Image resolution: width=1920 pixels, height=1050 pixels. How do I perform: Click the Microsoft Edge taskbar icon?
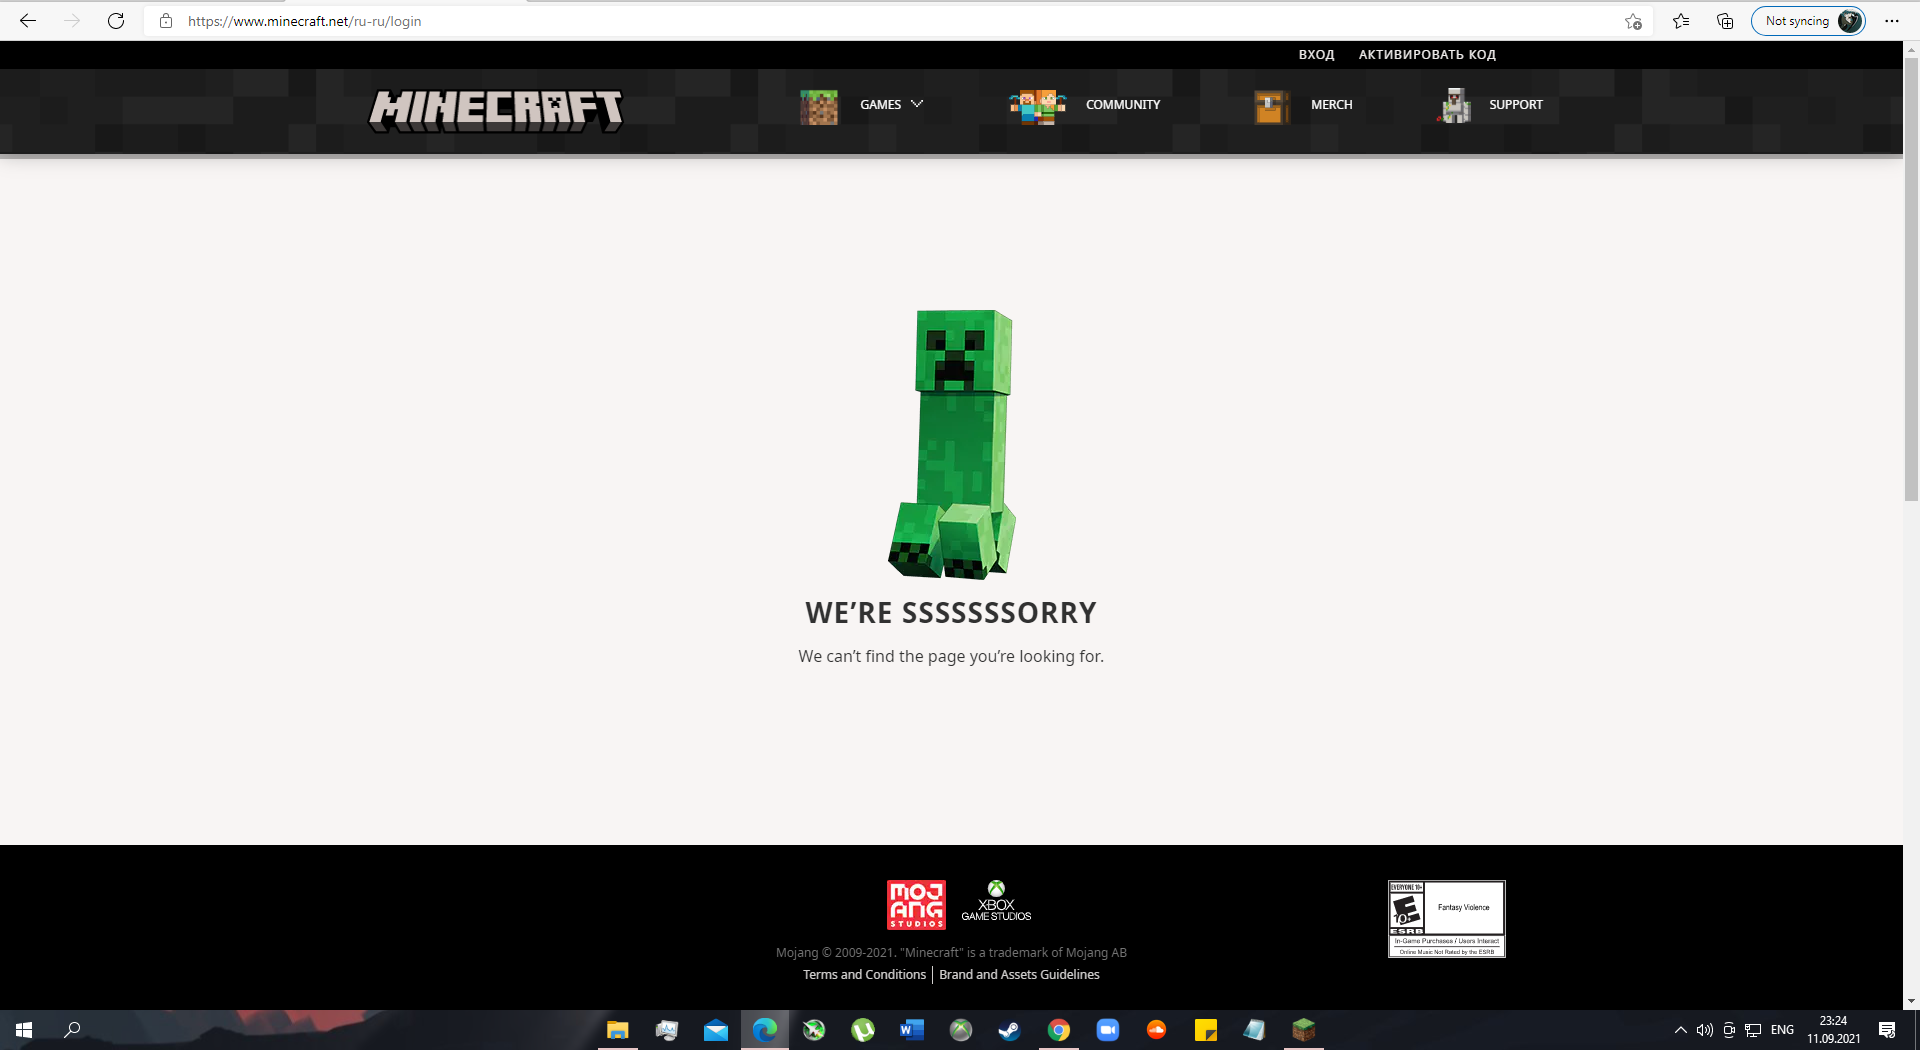[765, 1030]
